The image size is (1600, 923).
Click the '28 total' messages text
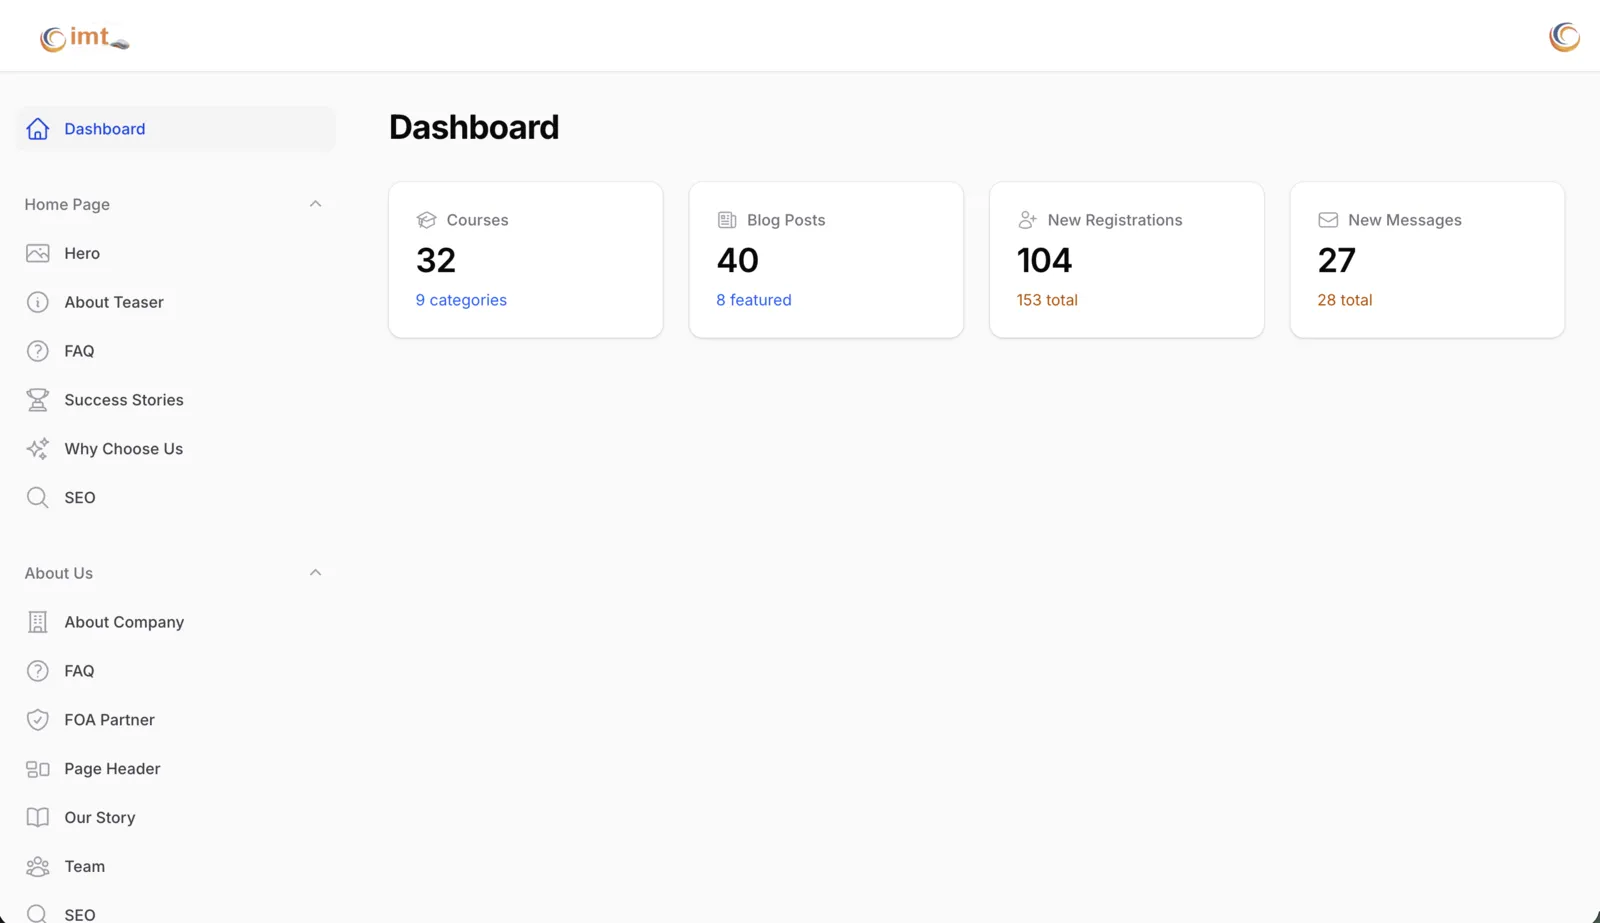point(1345,300)
